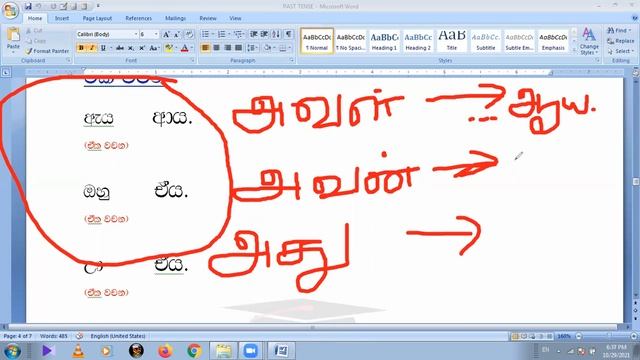Open the Font size combo box
Image resolution: width=640 pixels, height=360 pixels.
click(x=149, y=34)
